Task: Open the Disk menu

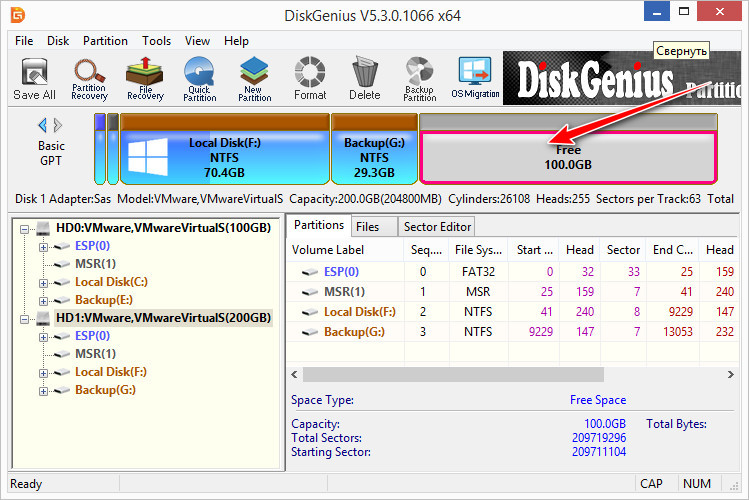Action: coord(58,41)
